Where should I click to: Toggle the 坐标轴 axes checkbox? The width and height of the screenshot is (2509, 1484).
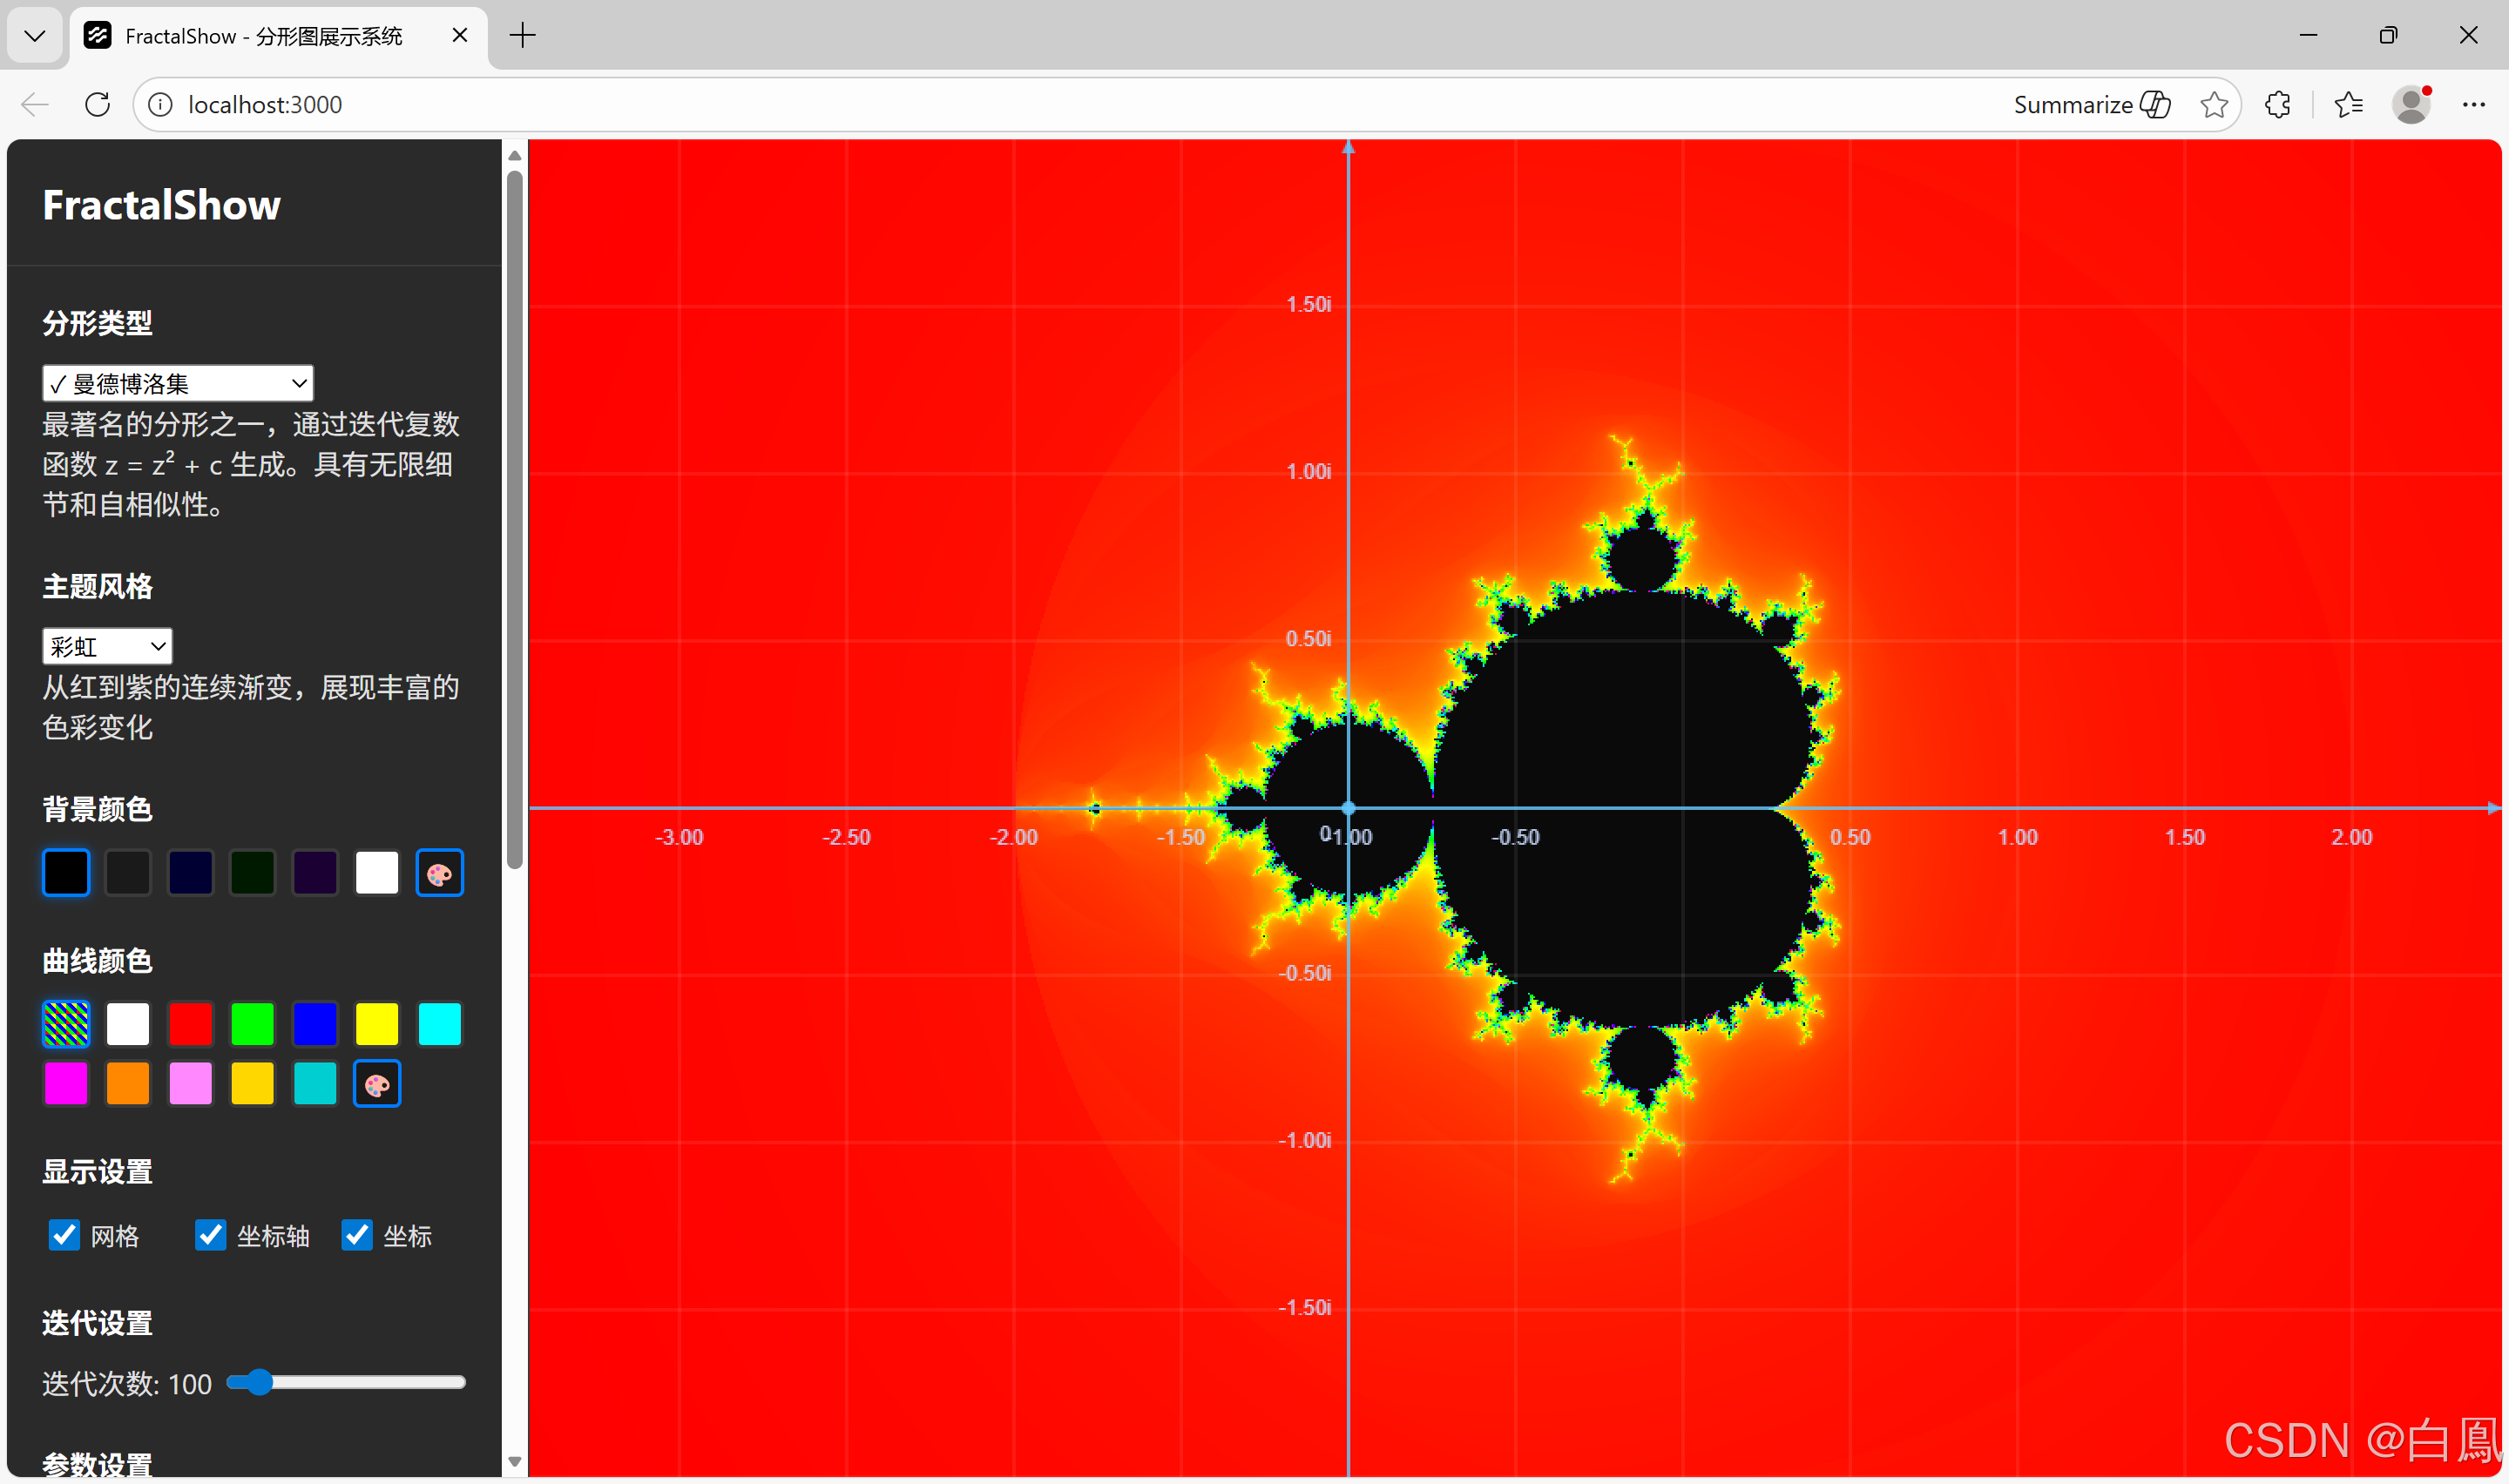(210, 1235)
